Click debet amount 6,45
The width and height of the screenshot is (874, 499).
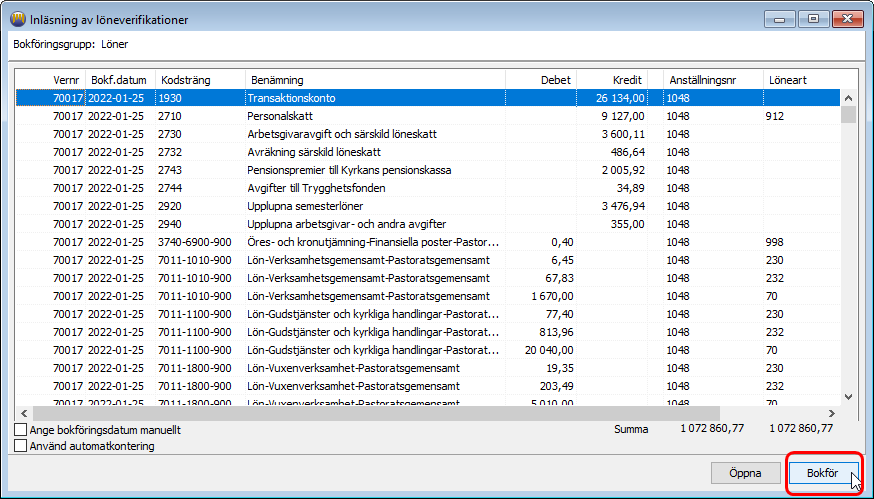562,260
